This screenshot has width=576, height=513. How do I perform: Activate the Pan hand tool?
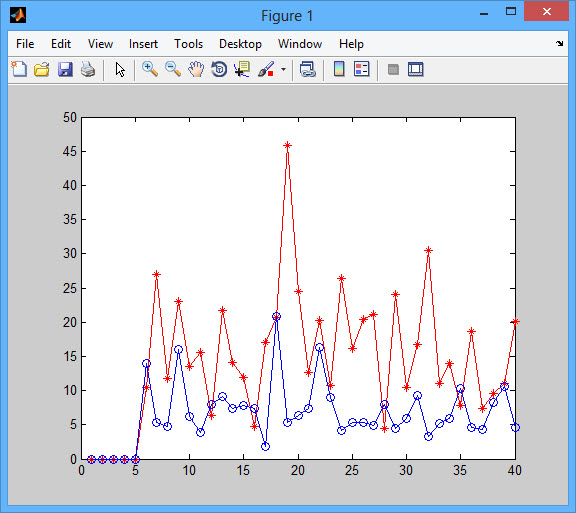[196, 69]
